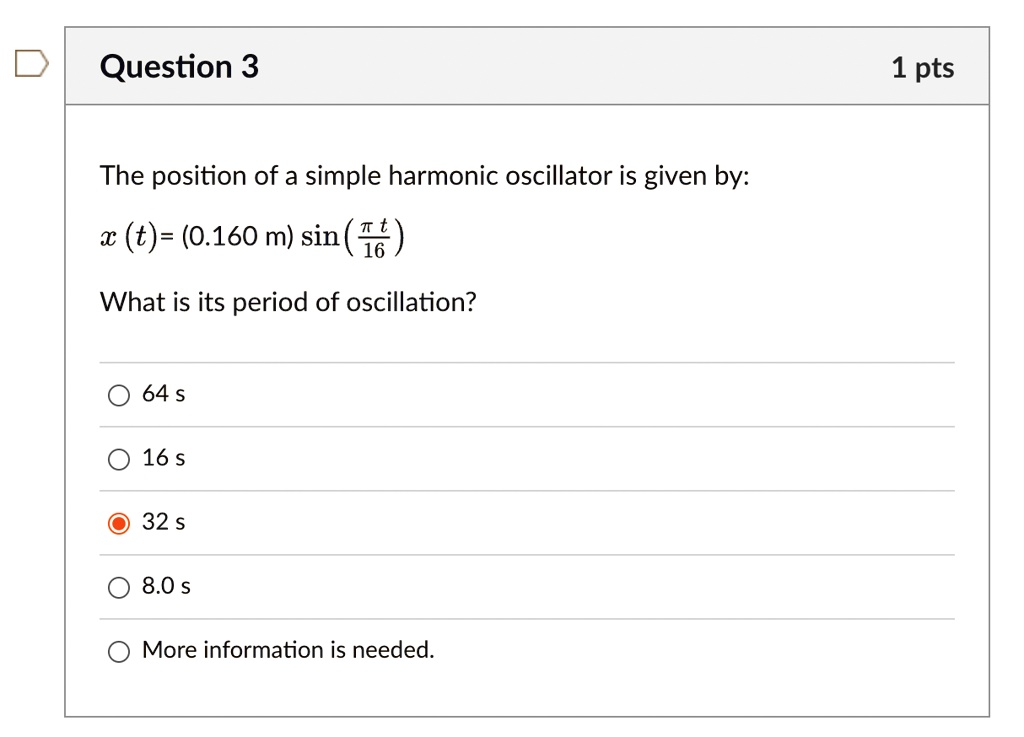This screenshot has height=737, width=1024.
Task: Click the question text about harmonic oscillator
Action: [x=424, y=176]
